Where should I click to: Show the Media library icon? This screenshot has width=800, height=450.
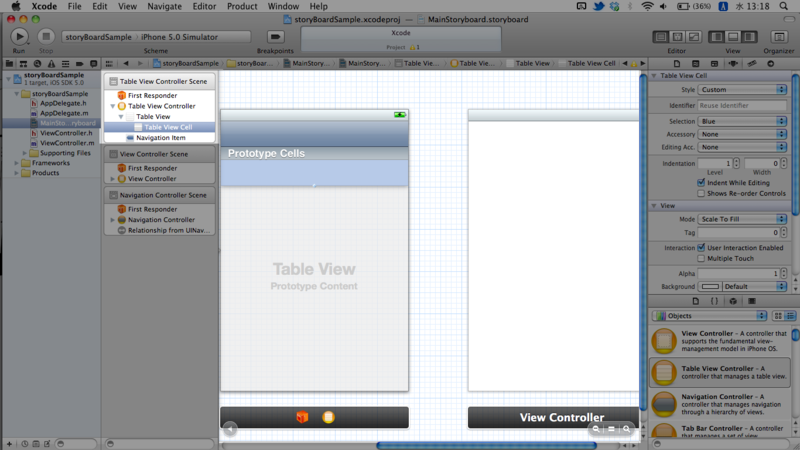tap(752, 301)
